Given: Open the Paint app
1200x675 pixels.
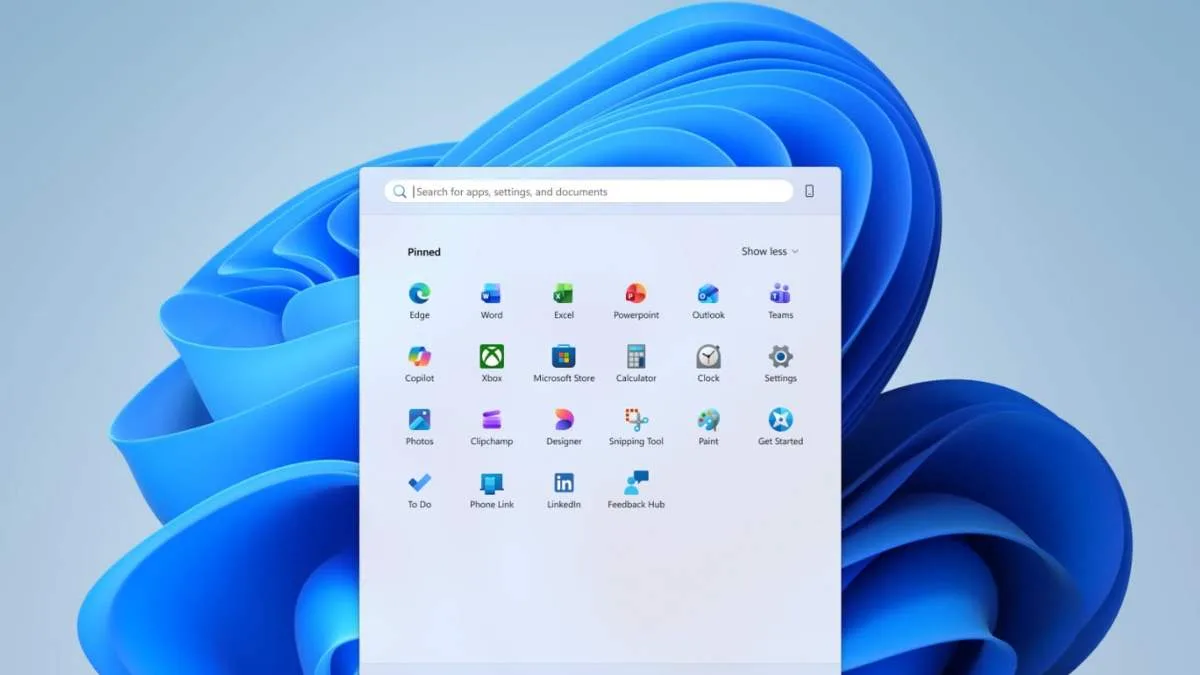Looking at the screenshot, I should (708, 427).
